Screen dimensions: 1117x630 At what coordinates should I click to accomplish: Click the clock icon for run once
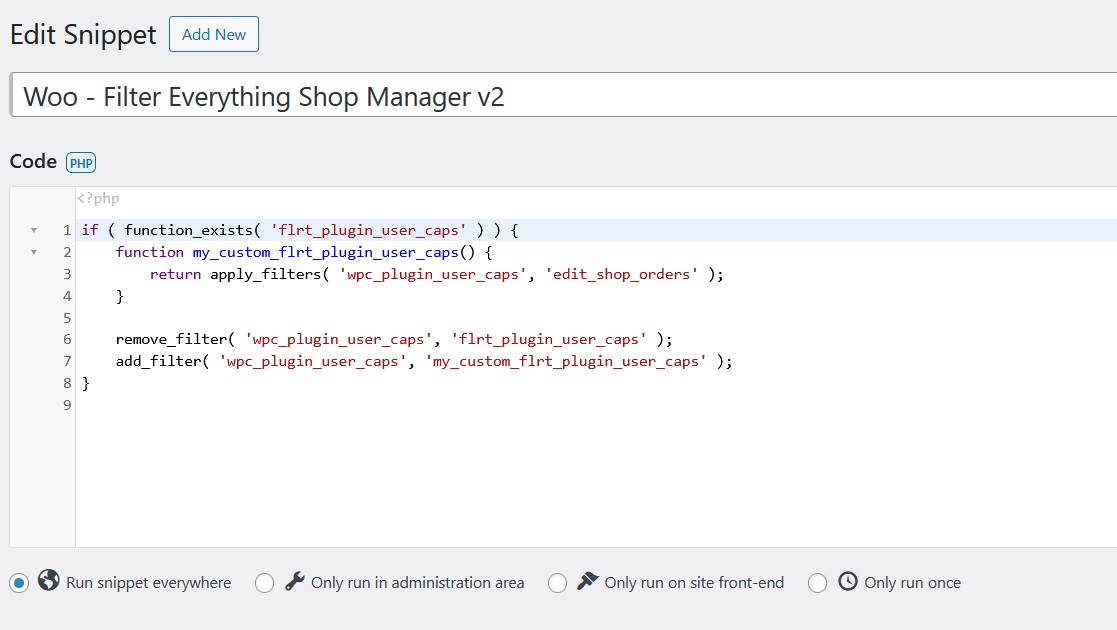(x=848, y=581)
